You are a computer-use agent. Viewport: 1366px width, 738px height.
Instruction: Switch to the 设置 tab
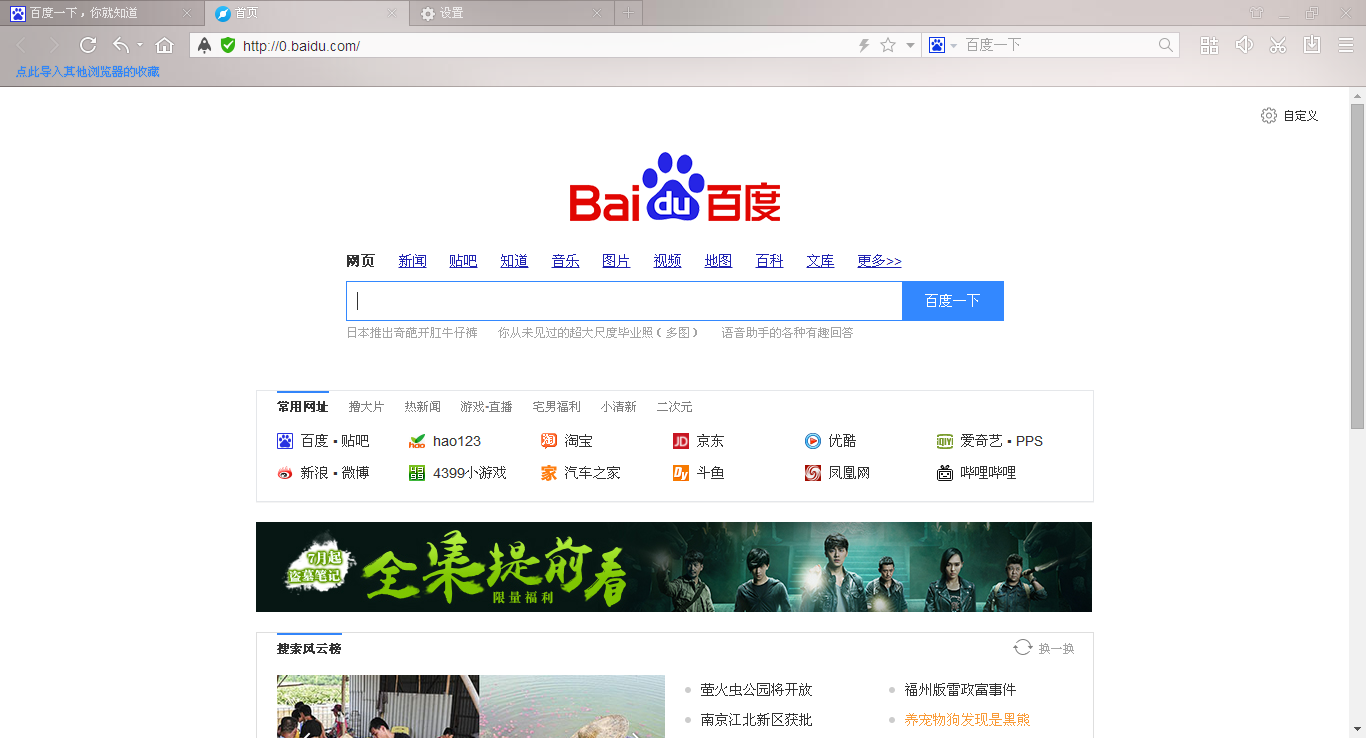pyautogui.click(x=512, y=13)
